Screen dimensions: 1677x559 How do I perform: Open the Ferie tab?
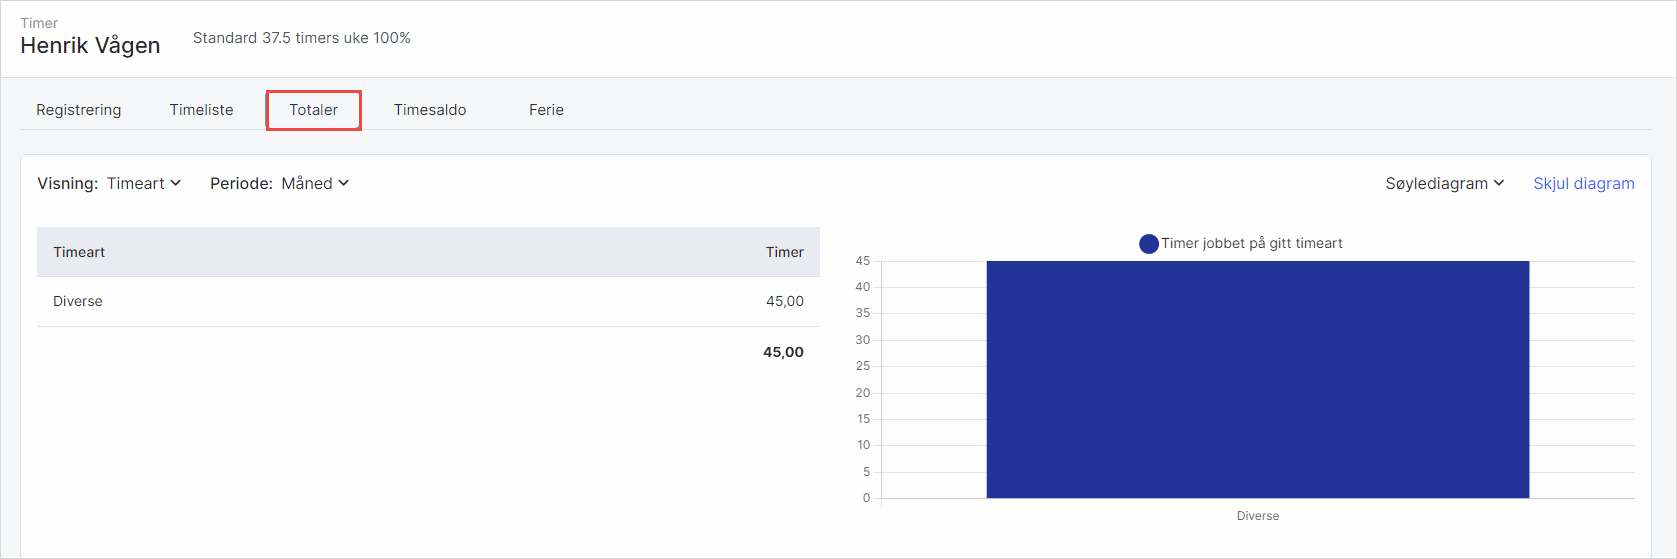pos(546,110)
